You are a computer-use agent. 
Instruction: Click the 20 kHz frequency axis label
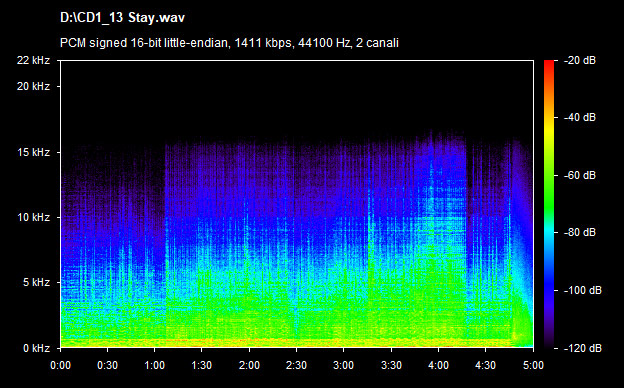pos(33,86)
